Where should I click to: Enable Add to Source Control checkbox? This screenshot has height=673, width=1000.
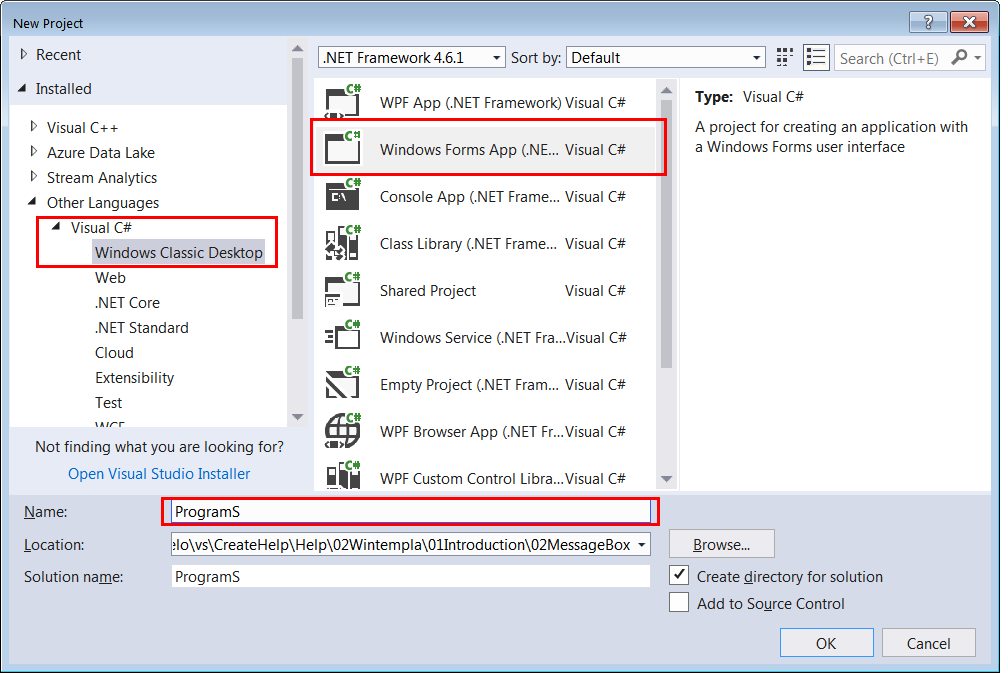[x=679, y=602]
